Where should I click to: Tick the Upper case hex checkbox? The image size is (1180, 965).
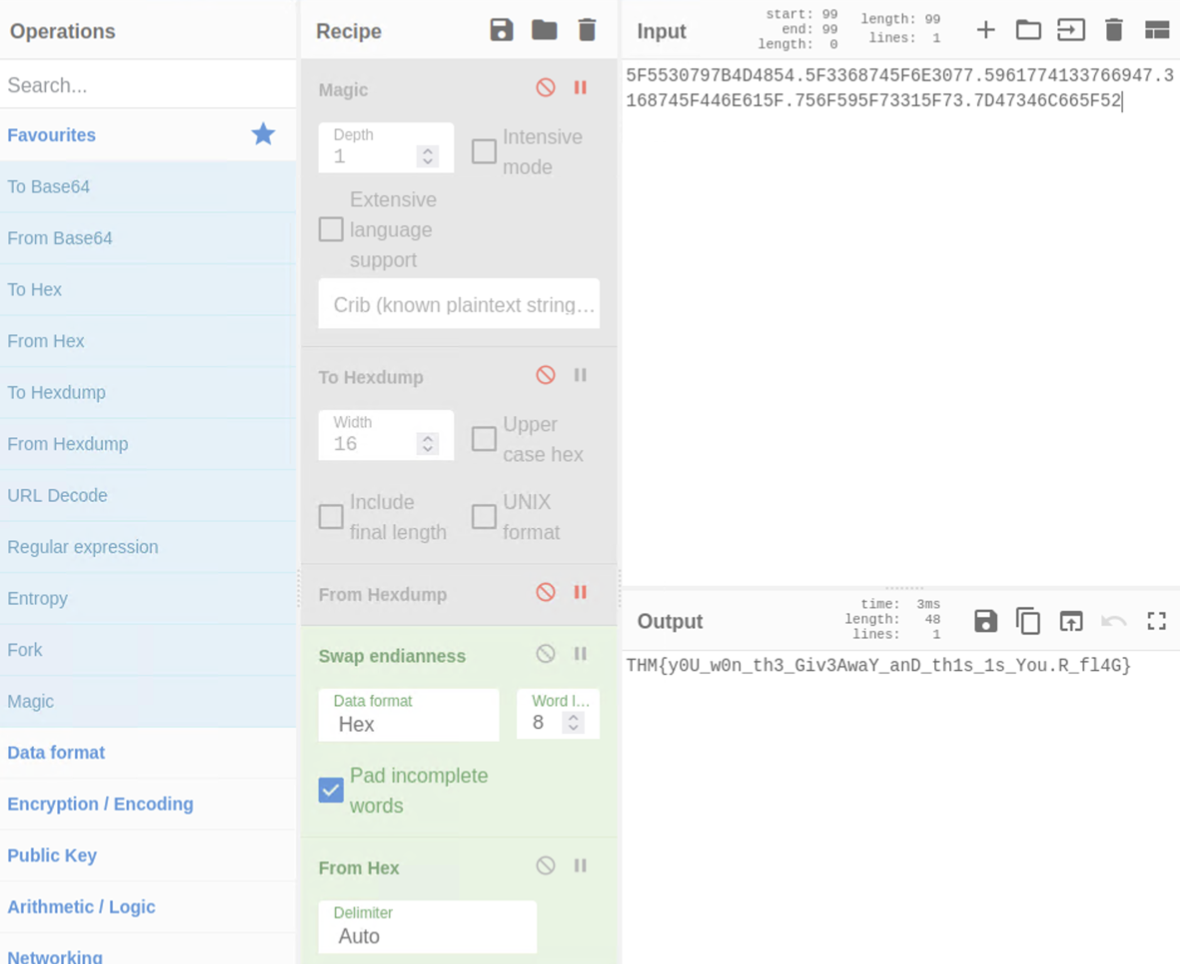(x=484, y=439)
